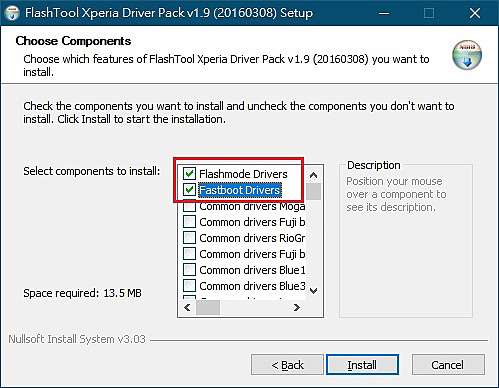499x388 pixels.
Task: Select the Common drivers Blue1 label
Action: click(252, 270)
